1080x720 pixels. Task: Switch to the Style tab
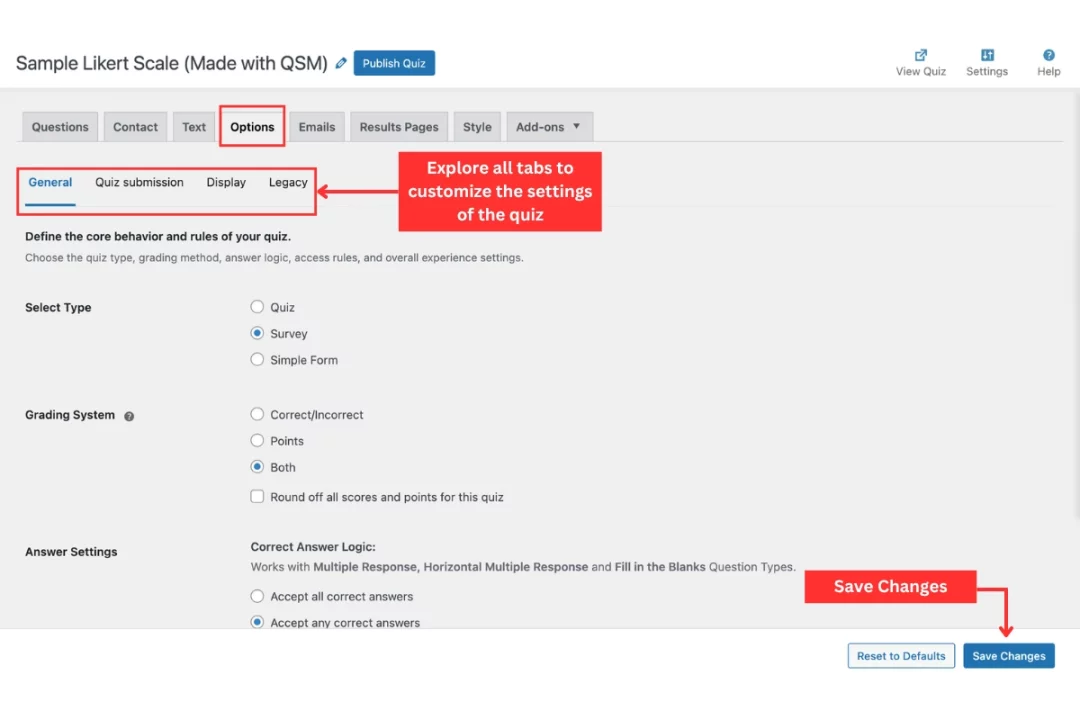477,126
